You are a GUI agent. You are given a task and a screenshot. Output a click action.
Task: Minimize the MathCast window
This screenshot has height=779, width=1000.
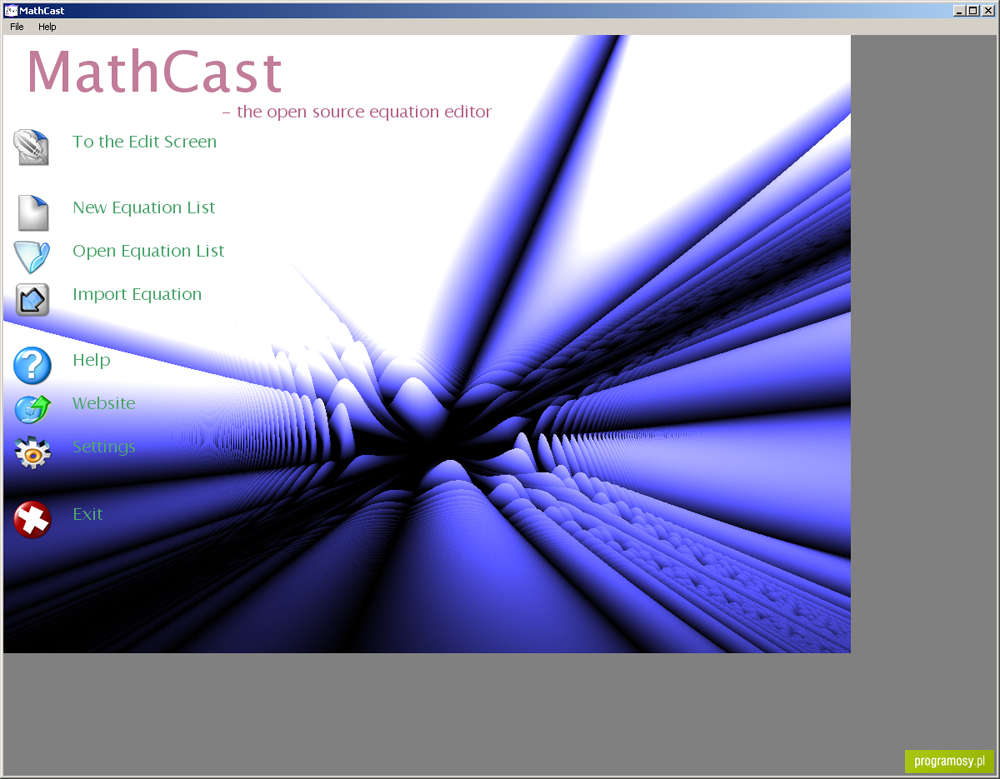tap(959, 10)
